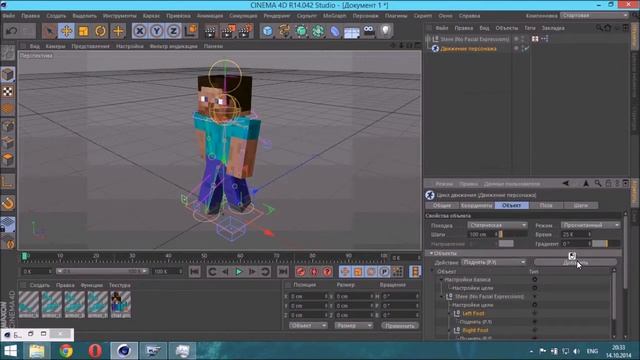
Task: Enable texture mode checkerboard icon
Action: pyautogui.click(x=8, y=91)
